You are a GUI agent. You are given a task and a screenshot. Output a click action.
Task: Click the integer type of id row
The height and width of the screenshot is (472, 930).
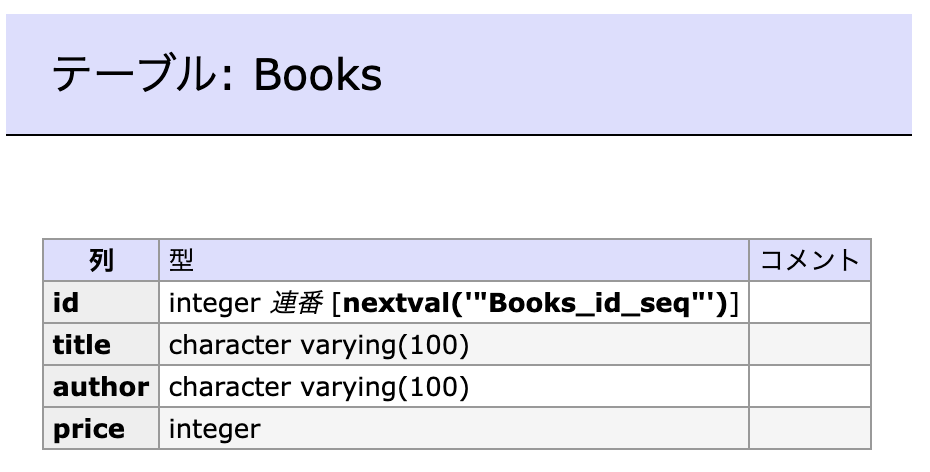(x=215, y=304)
